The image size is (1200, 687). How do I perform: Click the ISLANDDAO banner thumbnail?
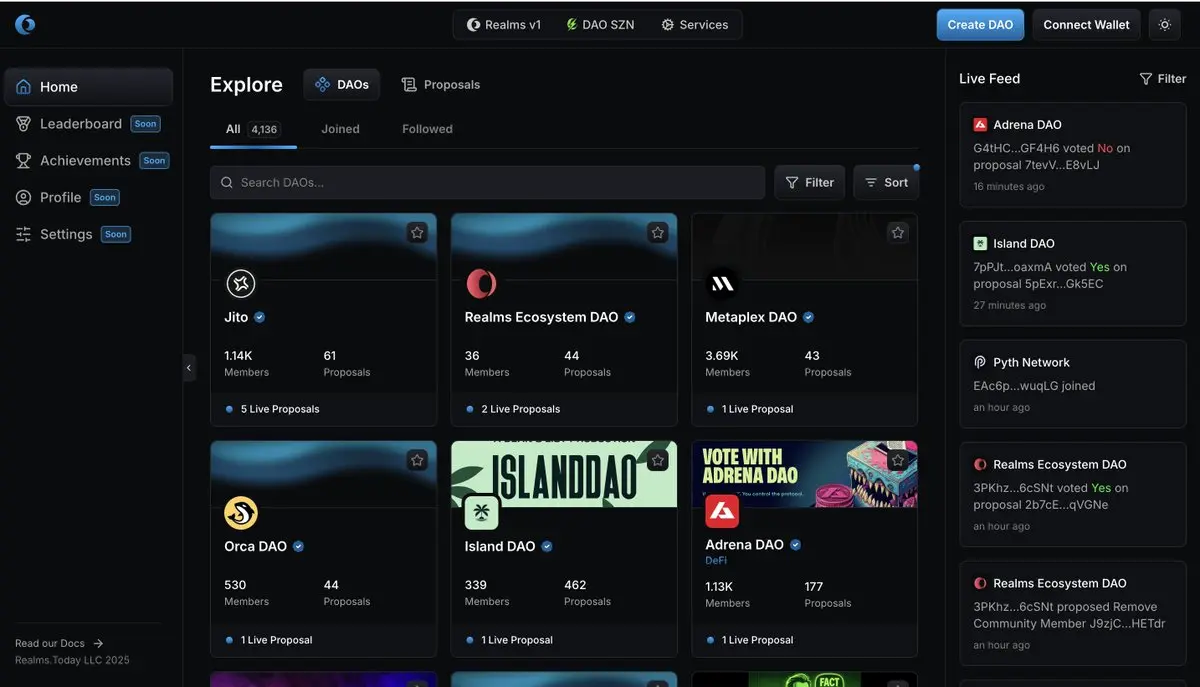564,474
